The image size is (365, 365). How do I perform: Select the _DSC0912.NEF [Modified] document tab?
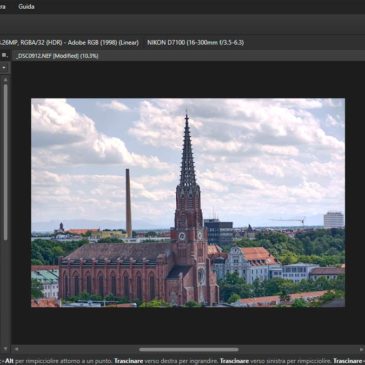coord(57,56)
